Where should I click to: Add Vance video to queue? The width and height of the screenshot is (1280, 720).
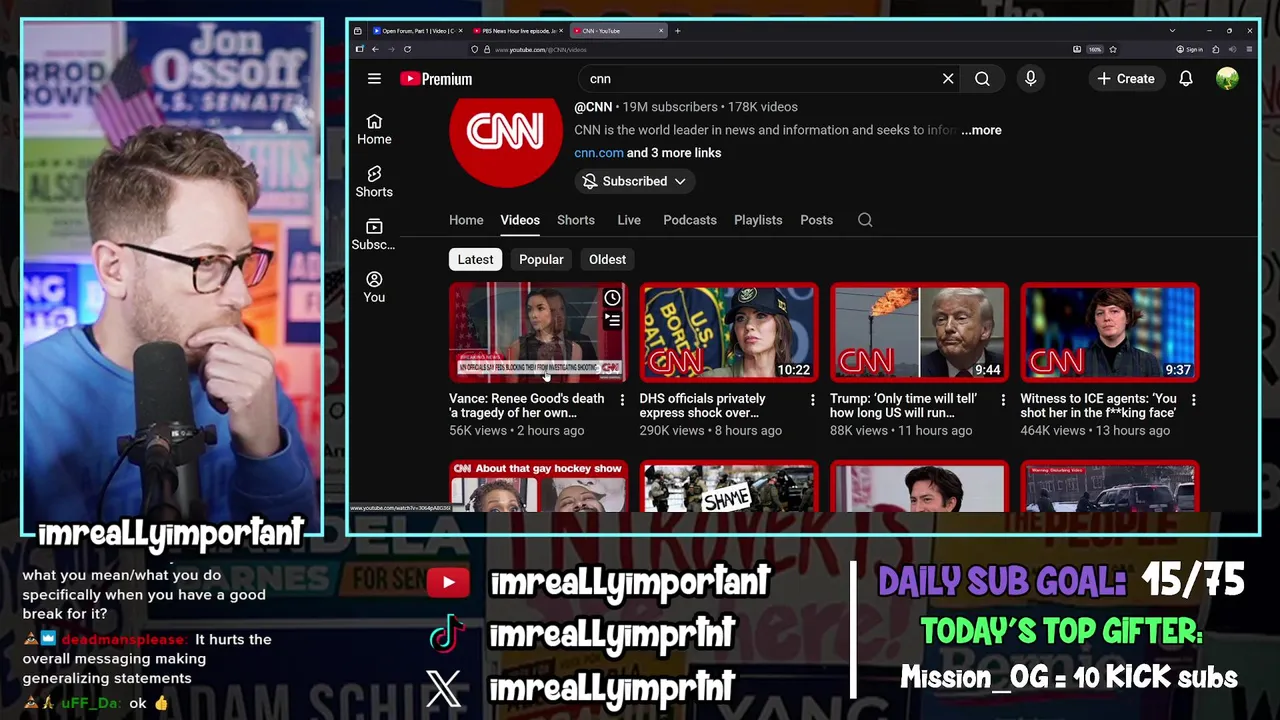tap(612, 321)
